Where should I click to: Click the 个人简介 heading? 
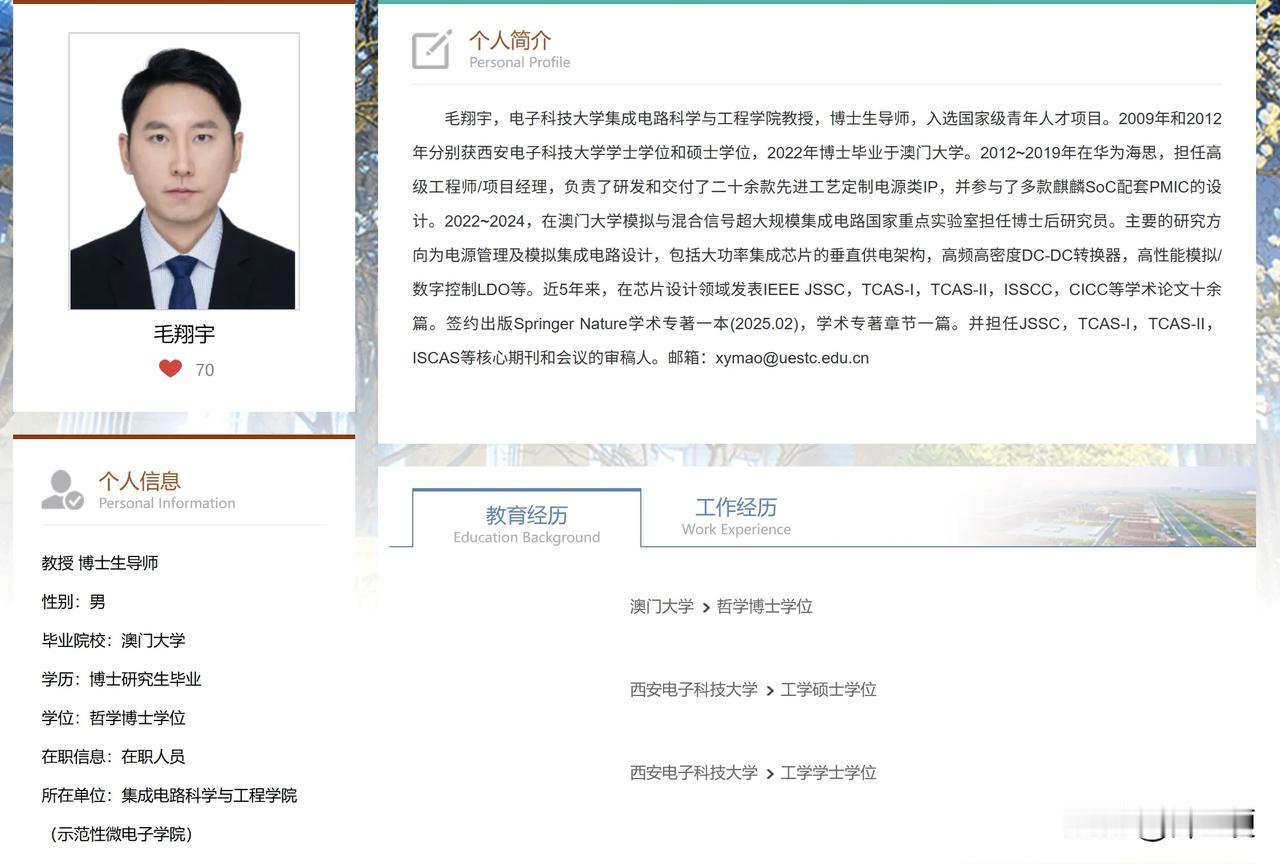pyautogui.click(x=510, y=40)
